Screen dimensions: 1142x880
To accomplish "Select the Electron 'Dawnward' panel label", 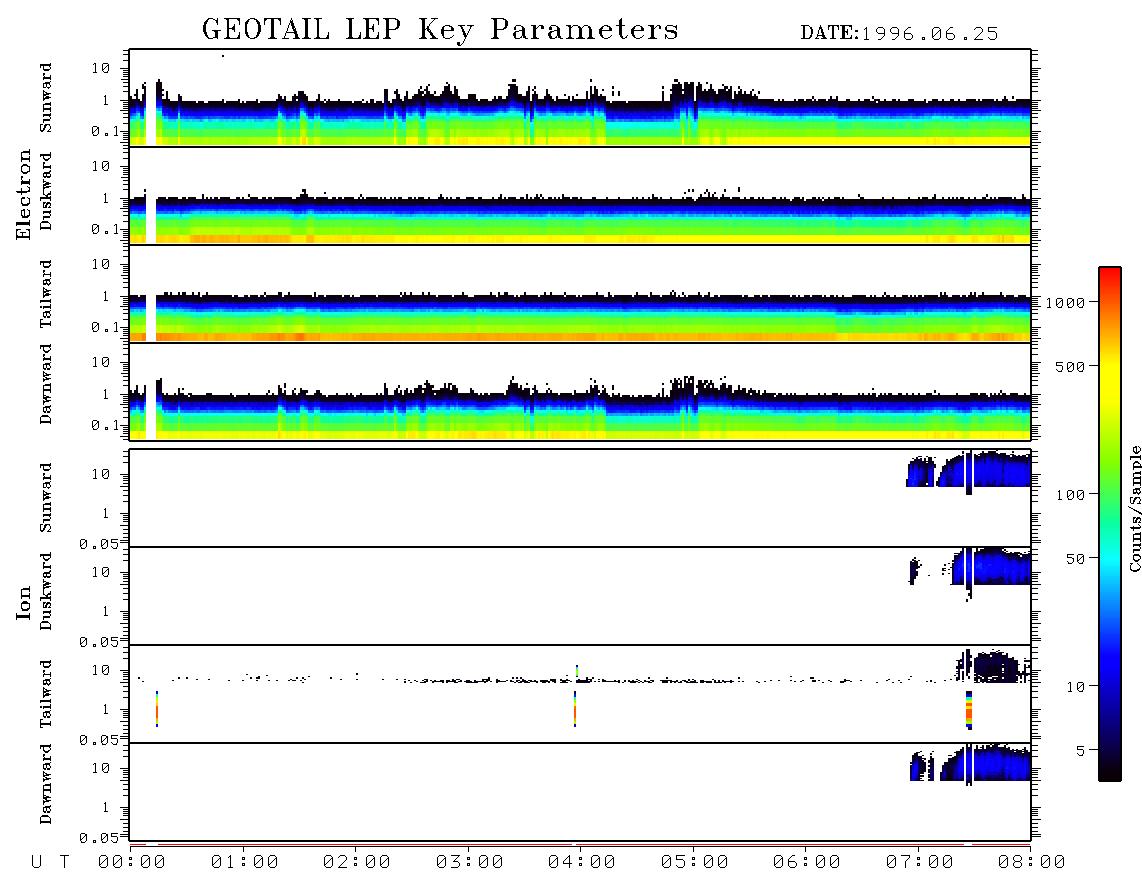I will point(46,385).
